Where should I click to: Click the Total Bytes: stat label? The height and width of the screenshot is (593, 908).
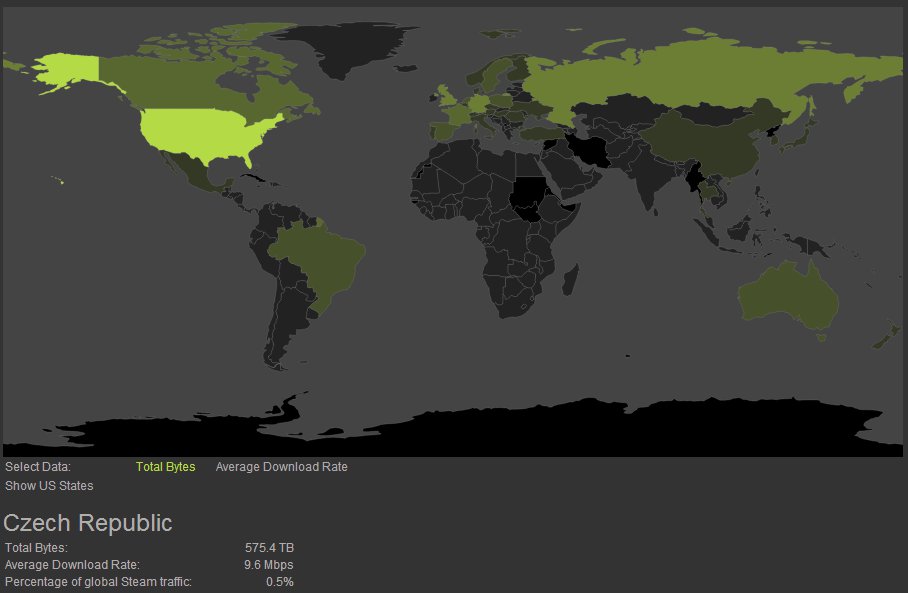coord(36,548)
